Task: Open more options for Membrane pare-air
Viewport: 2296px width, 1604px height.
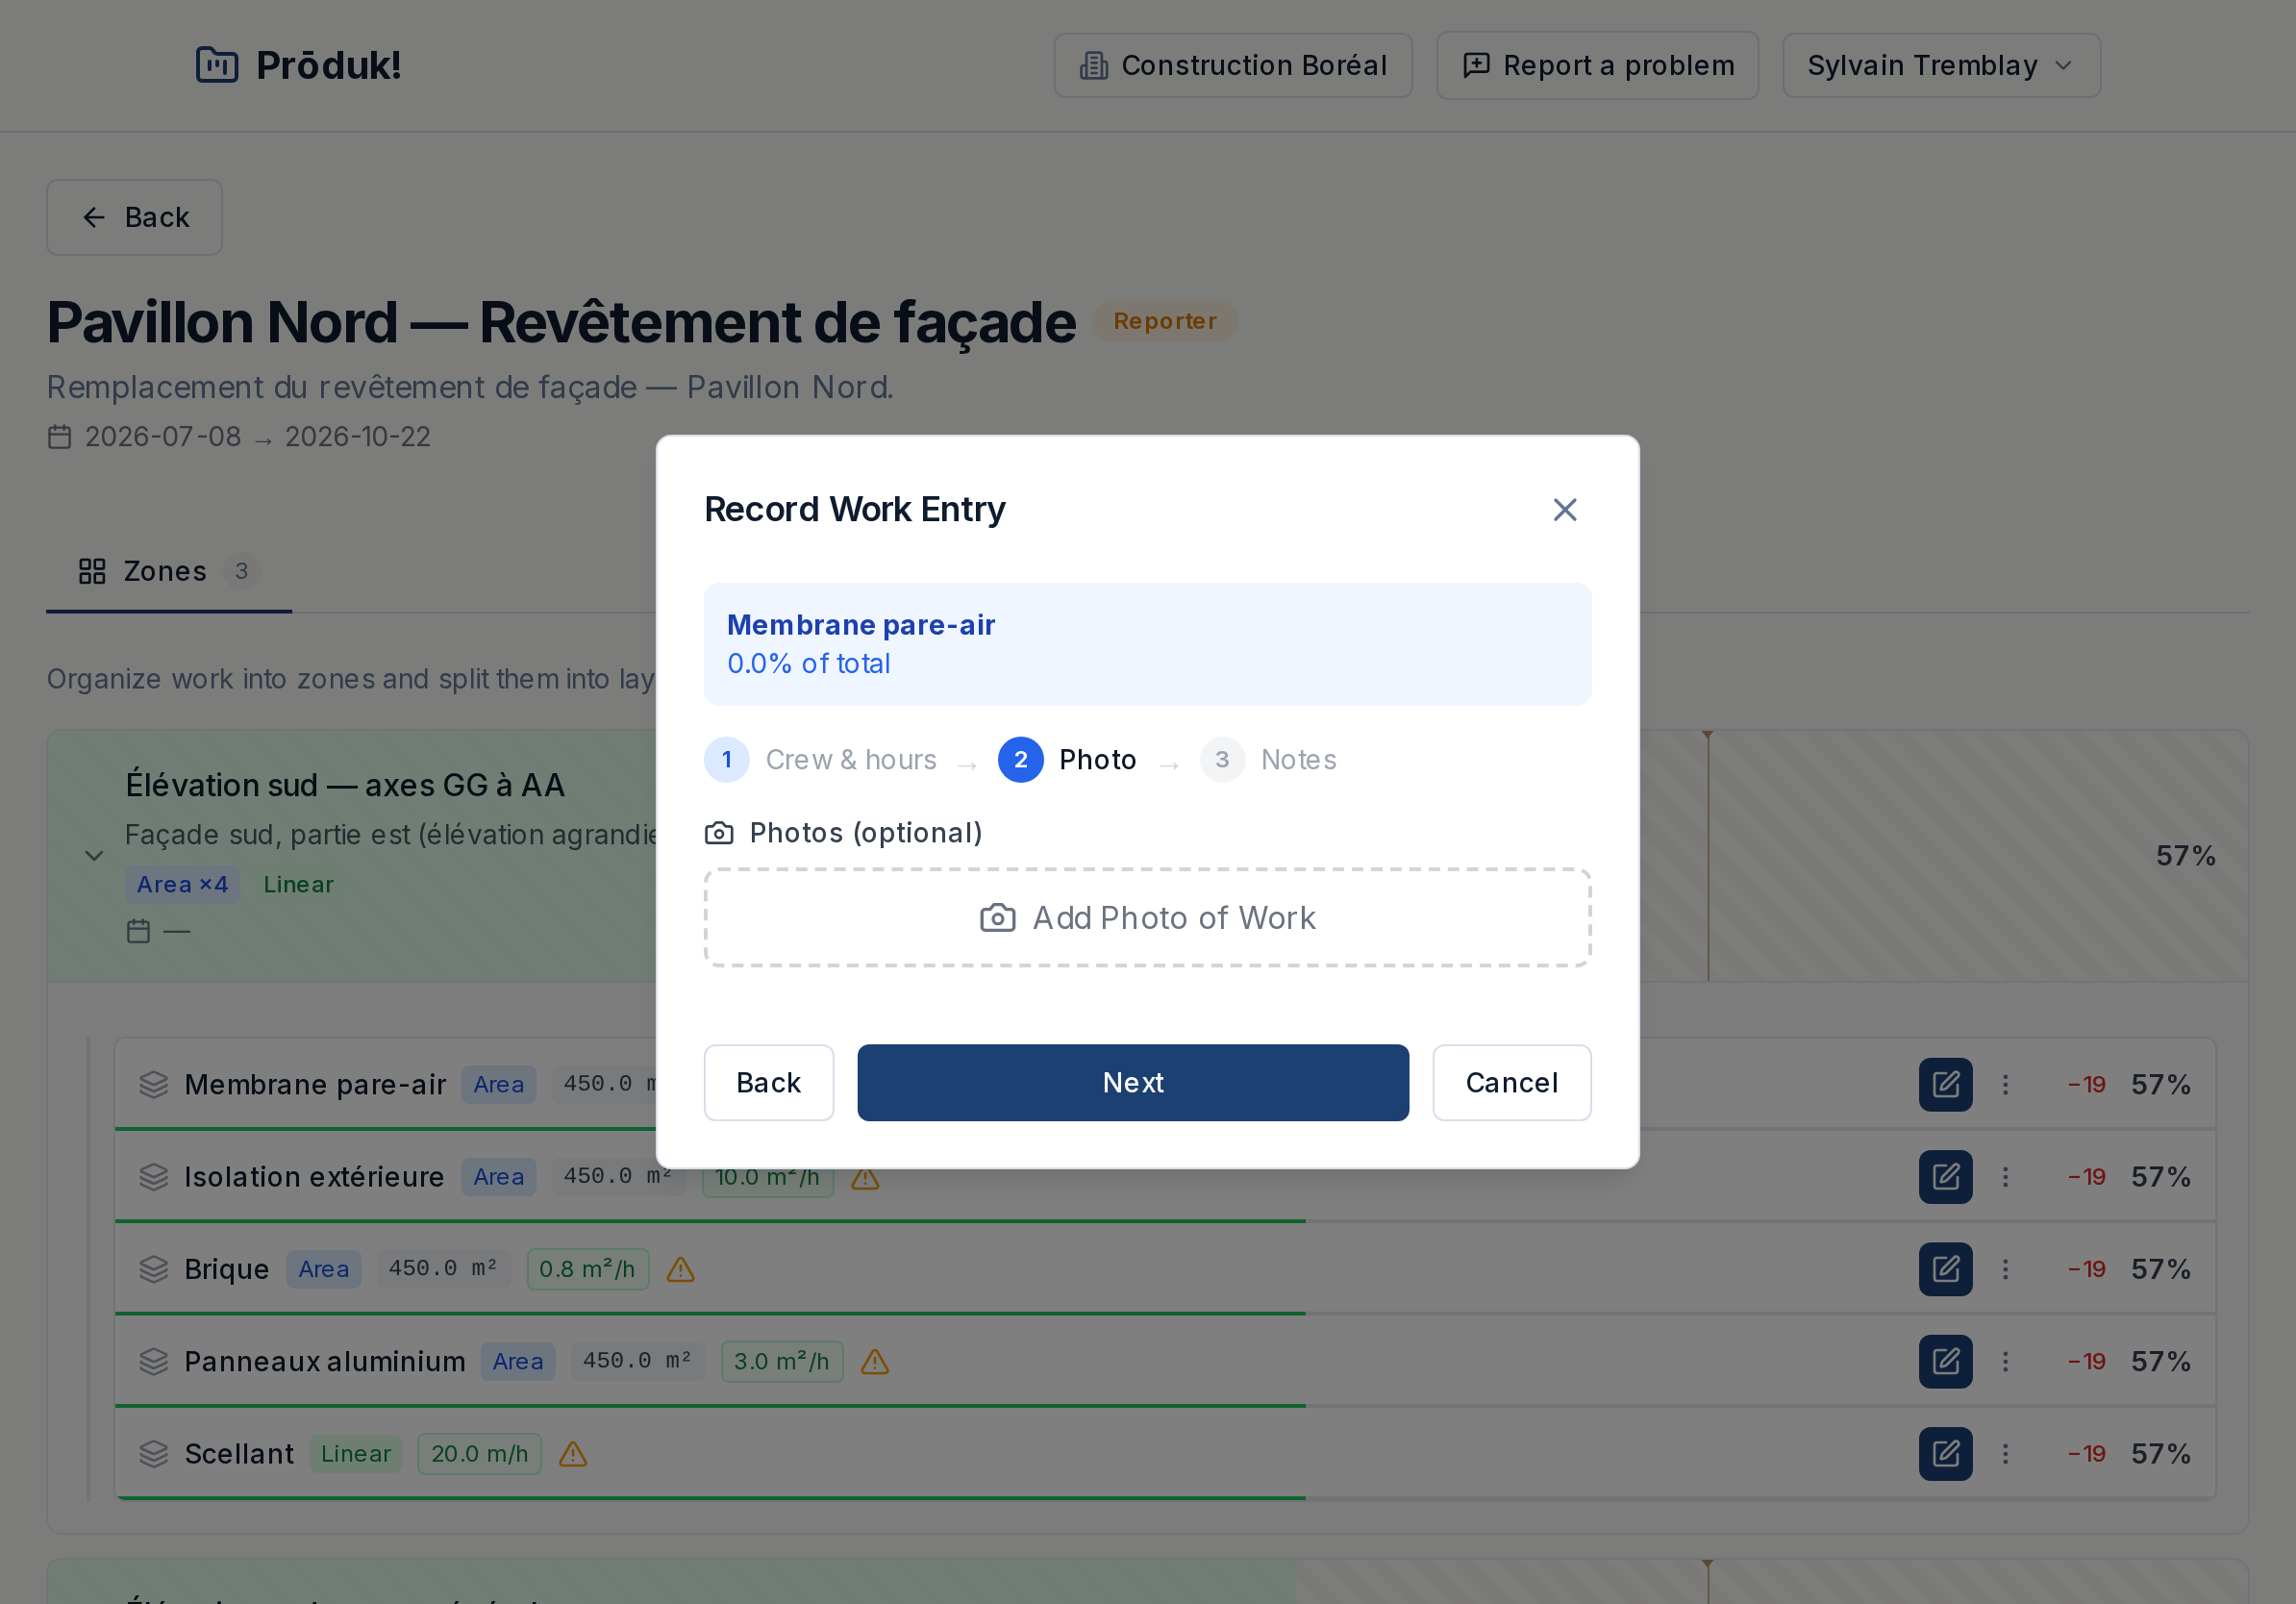Action: [x=2004, y=1084]
